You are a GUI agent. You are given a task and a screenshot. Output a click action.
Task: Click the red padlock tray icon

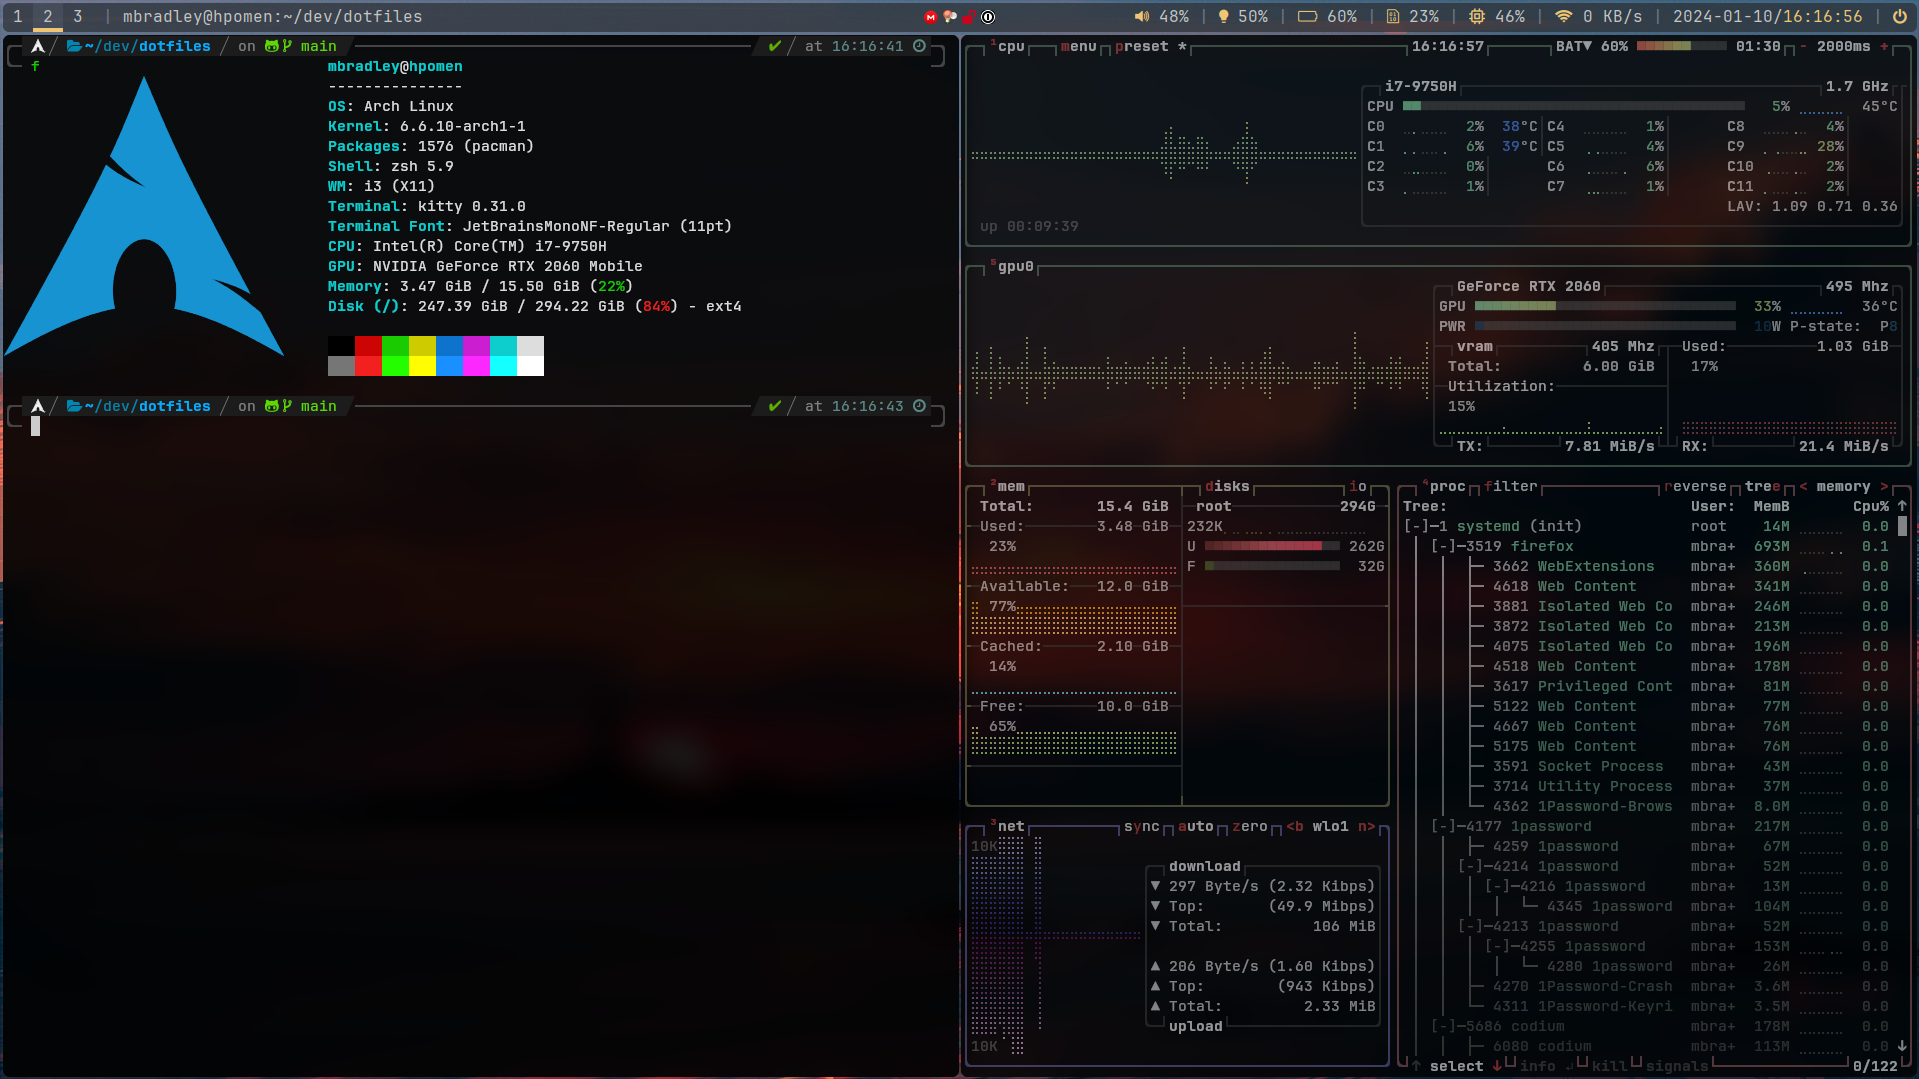968,17
